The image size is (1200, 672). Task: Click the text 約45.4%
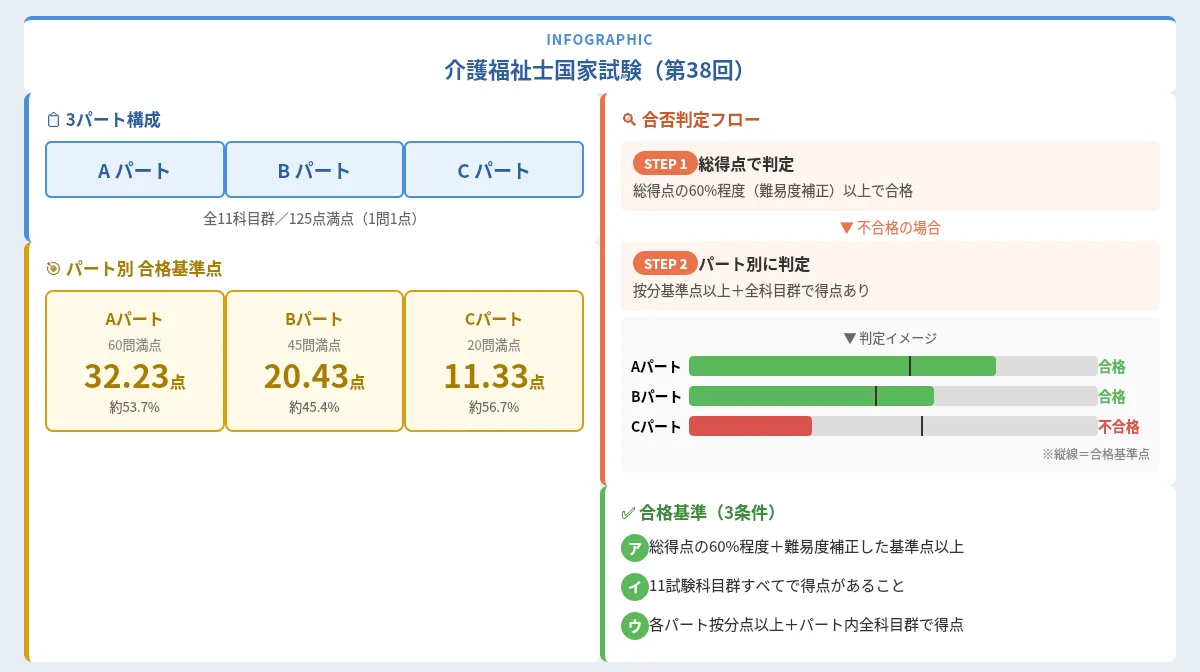314,407
